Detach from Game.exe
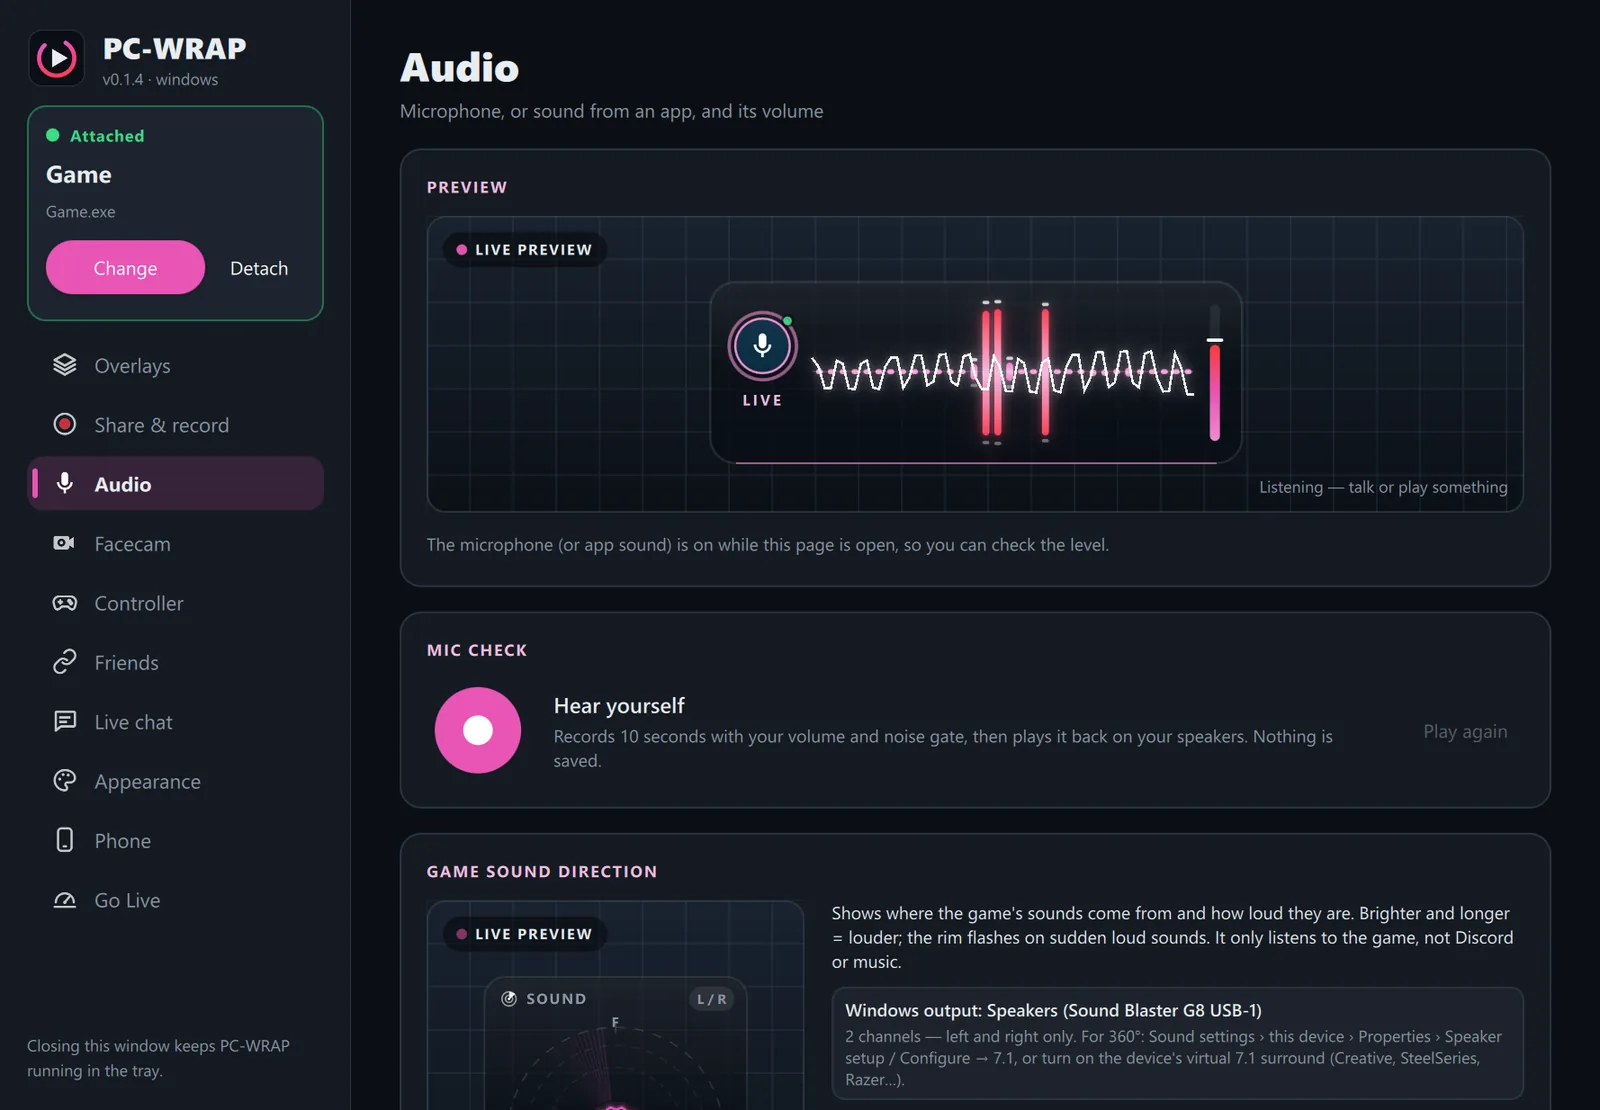The image size is (1600, 1110). coord(259,267)
